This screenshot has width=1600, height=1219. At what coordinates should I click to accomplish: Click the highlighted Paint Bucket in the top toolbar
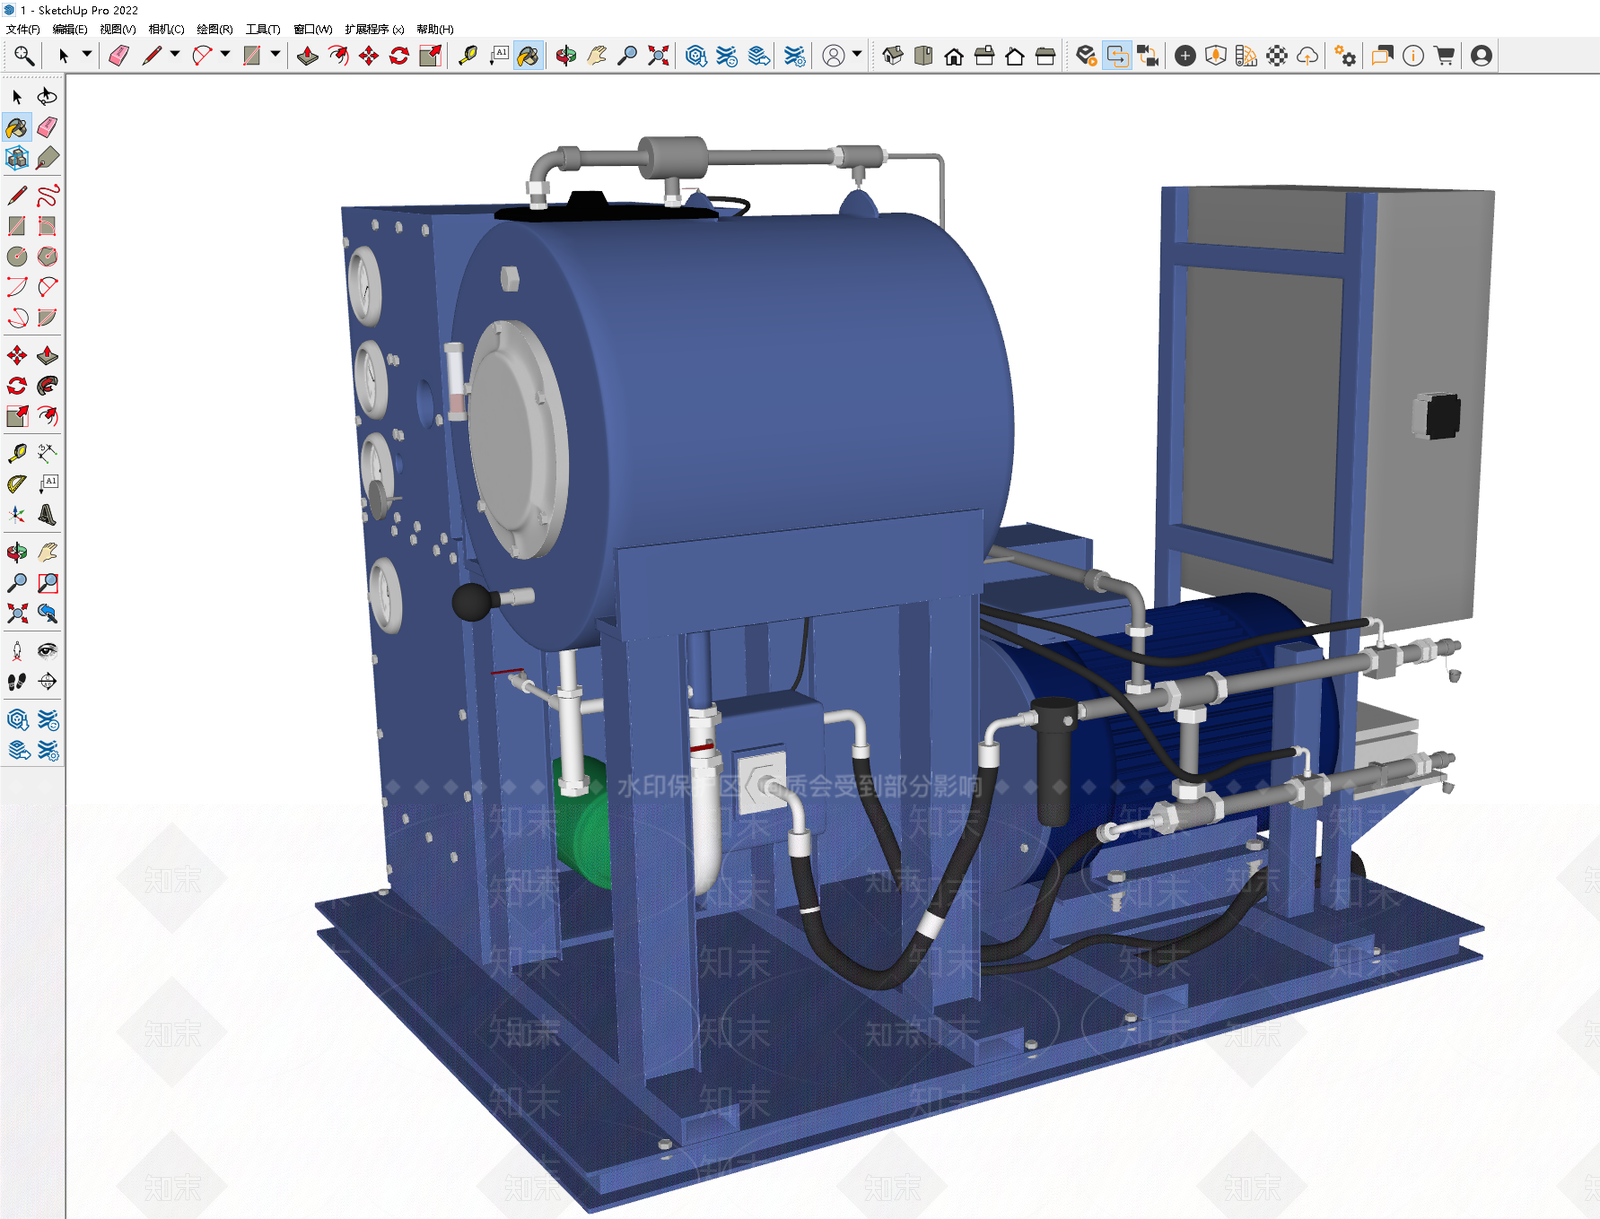pyautogui.click(x=528, y=56)
